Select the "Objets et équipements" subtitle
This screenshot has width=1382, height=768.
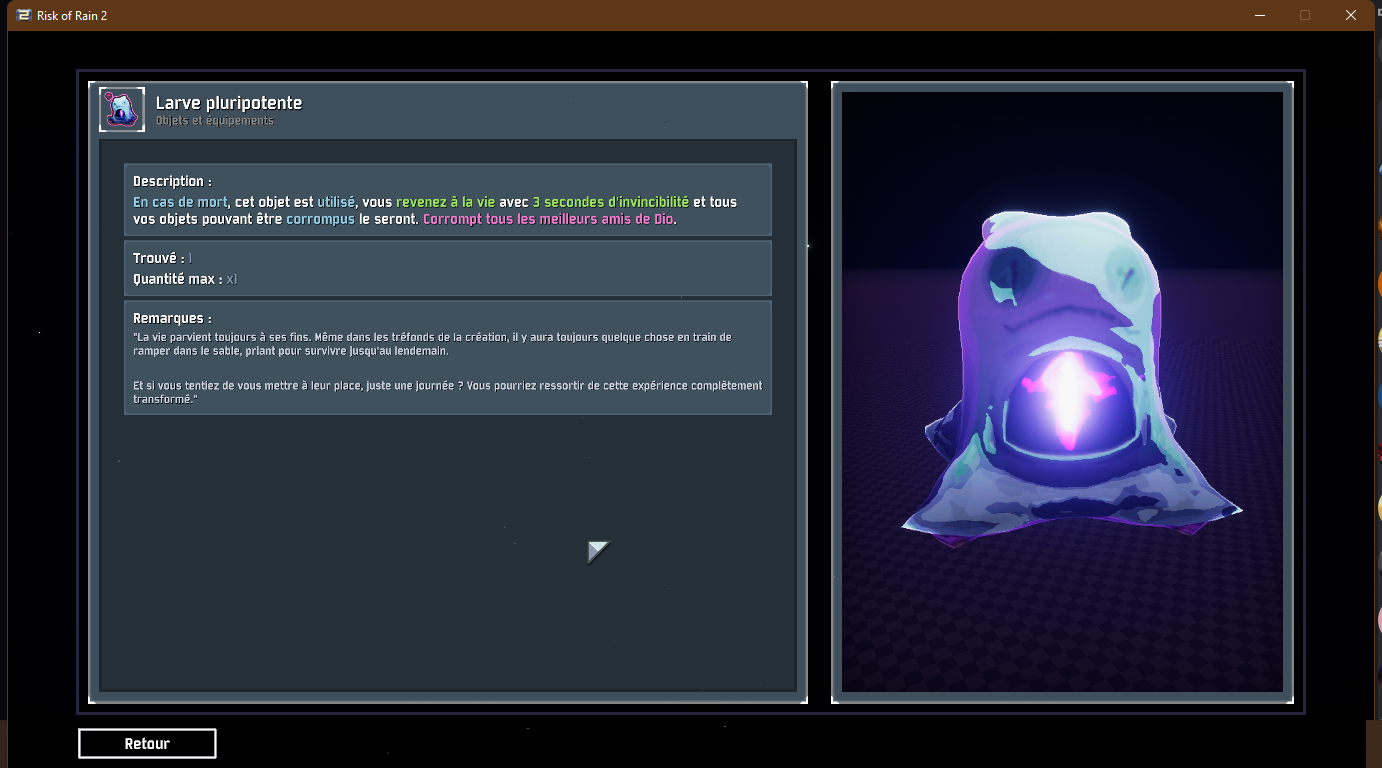(x=214, y=121)
